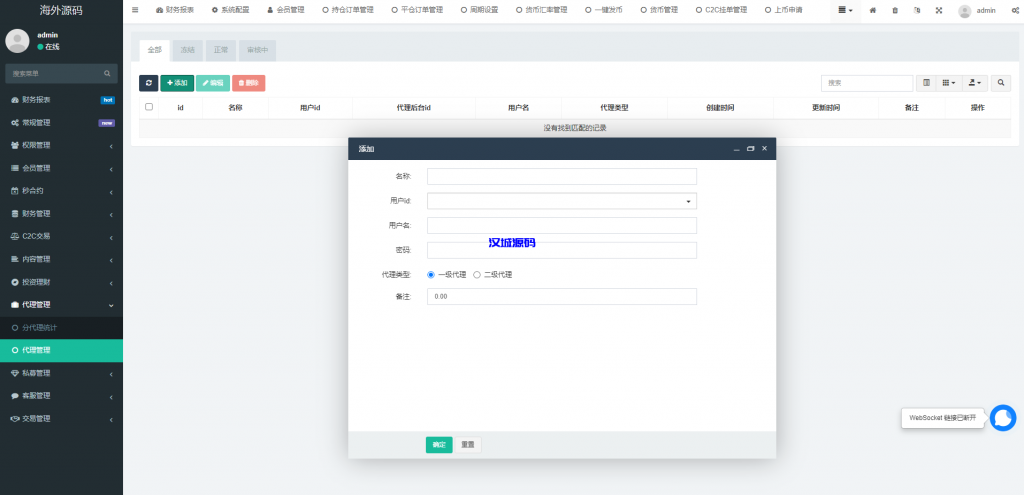The width and height of the screenshot is (1024, 495).
Task: Open C2C挂单管理 in the top navigation
Action: point(721,10)
